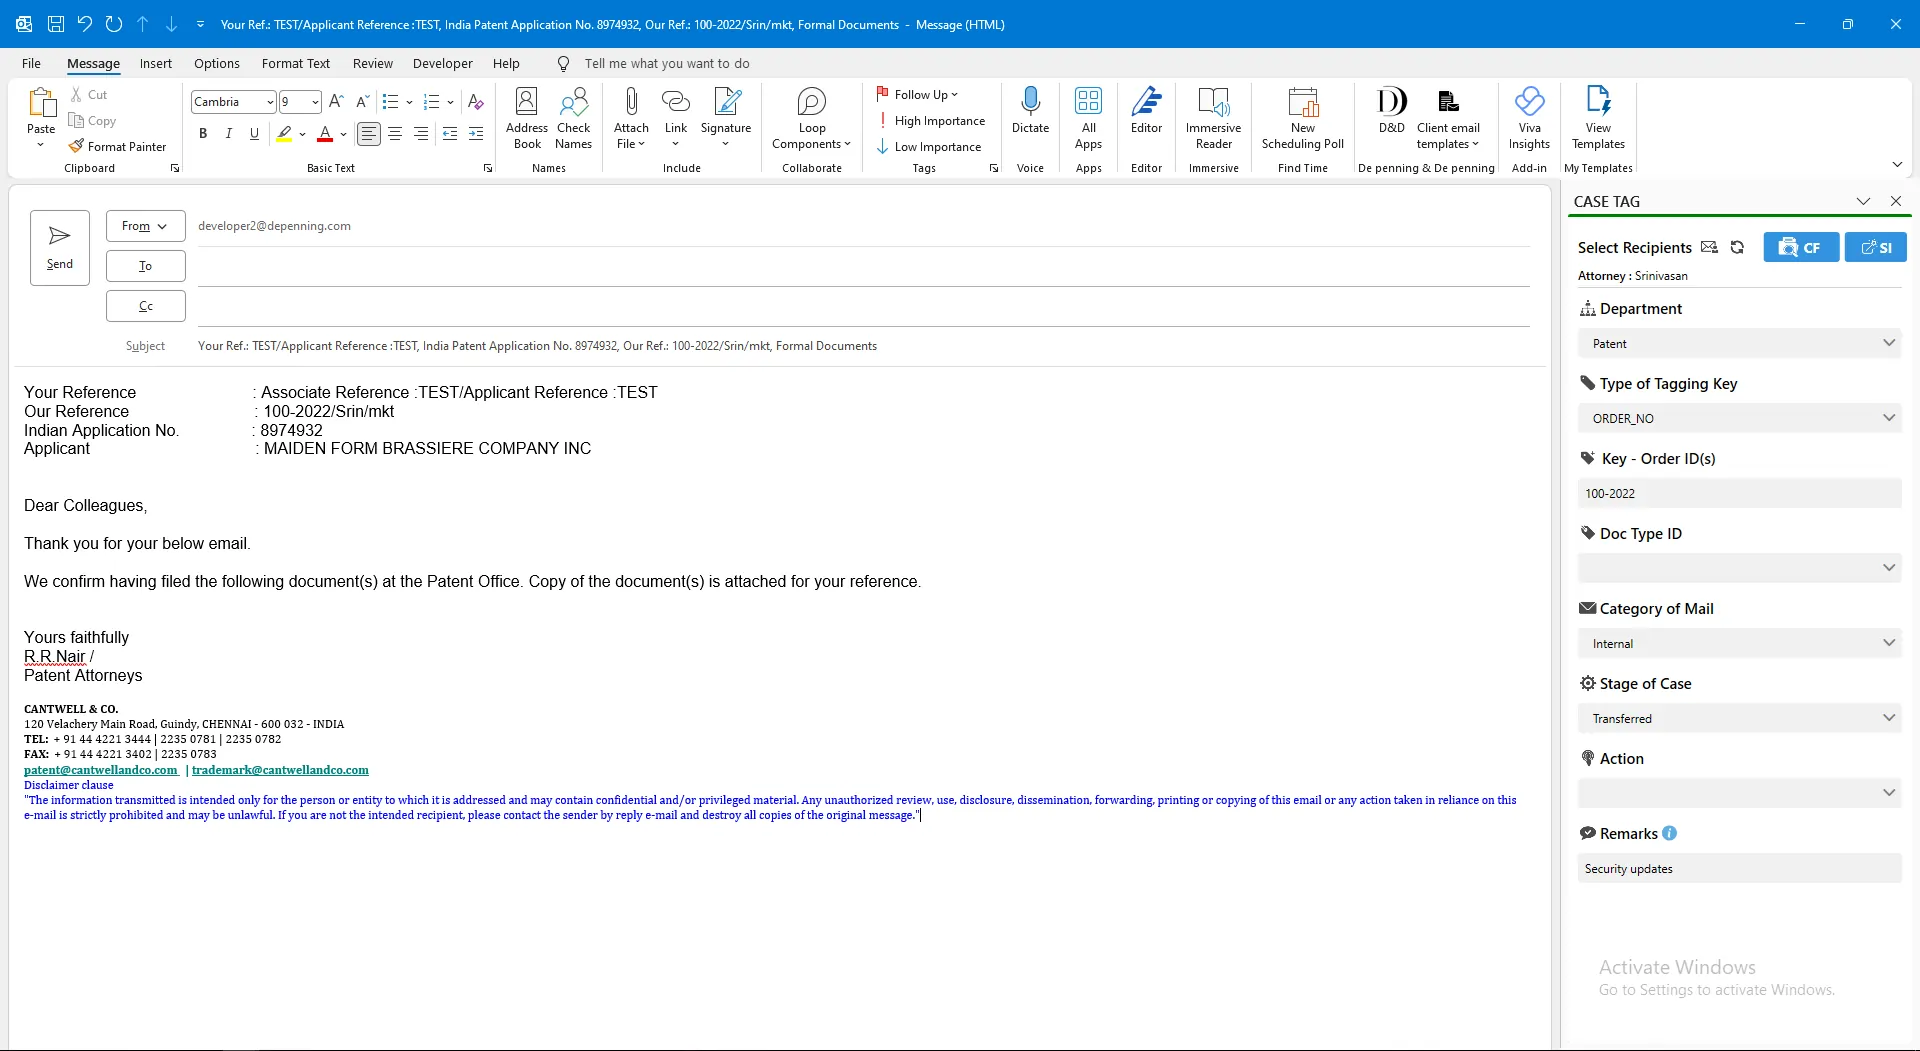Viewport: 1920px width, 1051px height.
Task: Launch the Editor tool
Action: tap(1146, 111)
